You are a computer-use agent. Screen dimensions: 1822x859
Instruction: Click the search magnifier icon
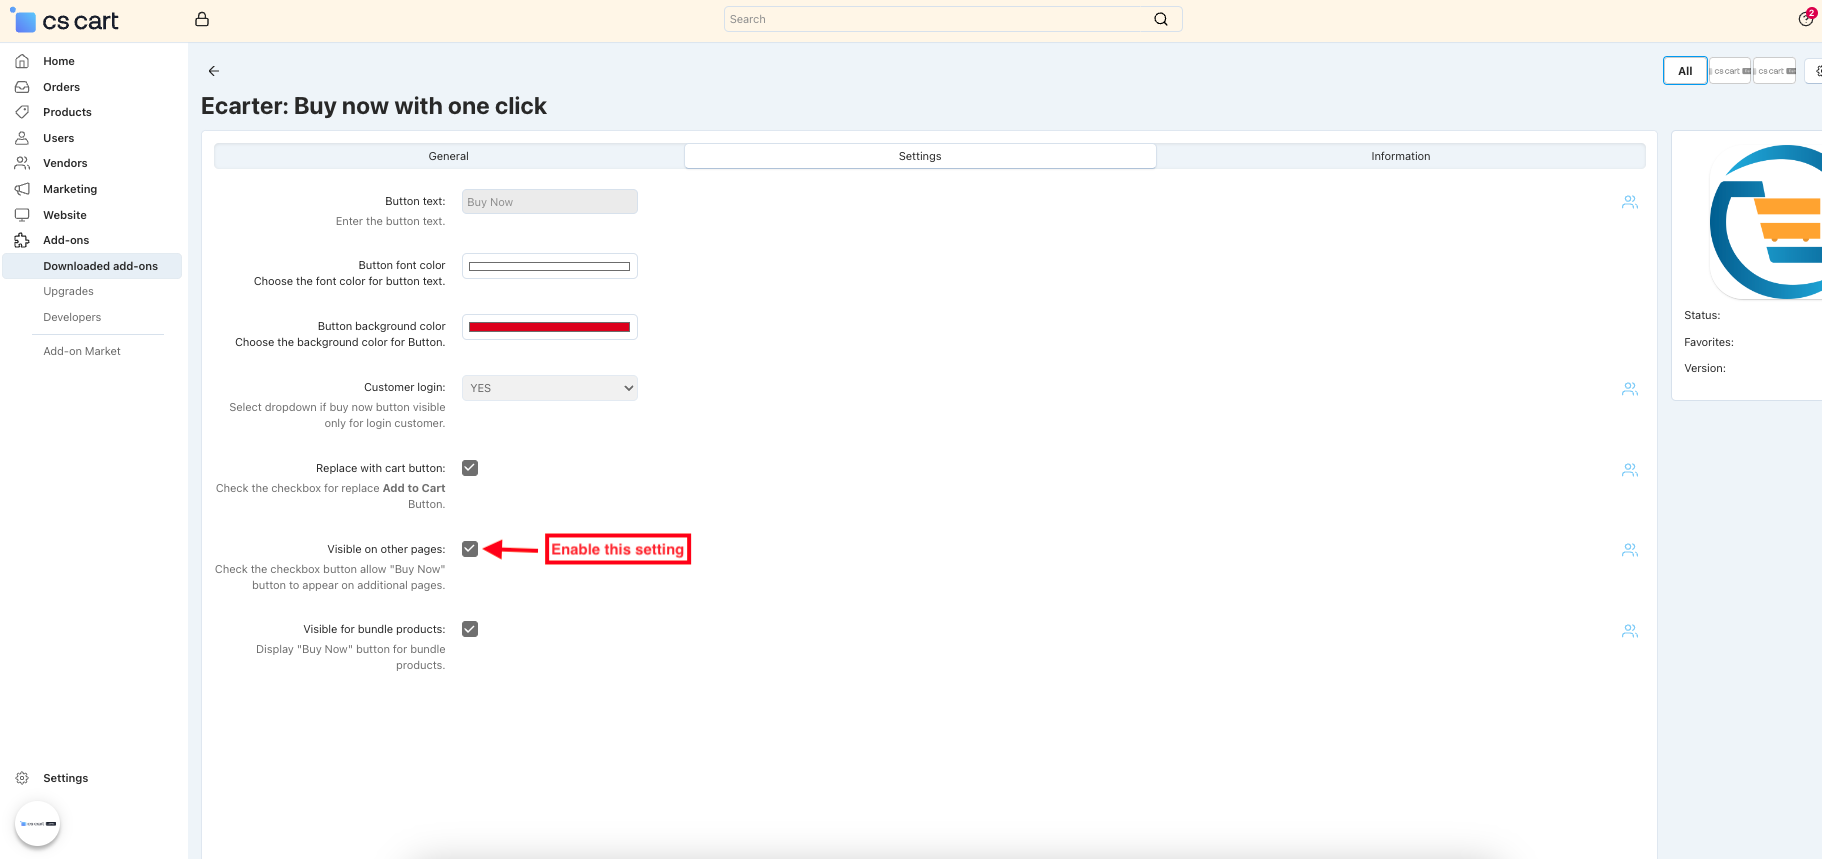(1160, 19)
